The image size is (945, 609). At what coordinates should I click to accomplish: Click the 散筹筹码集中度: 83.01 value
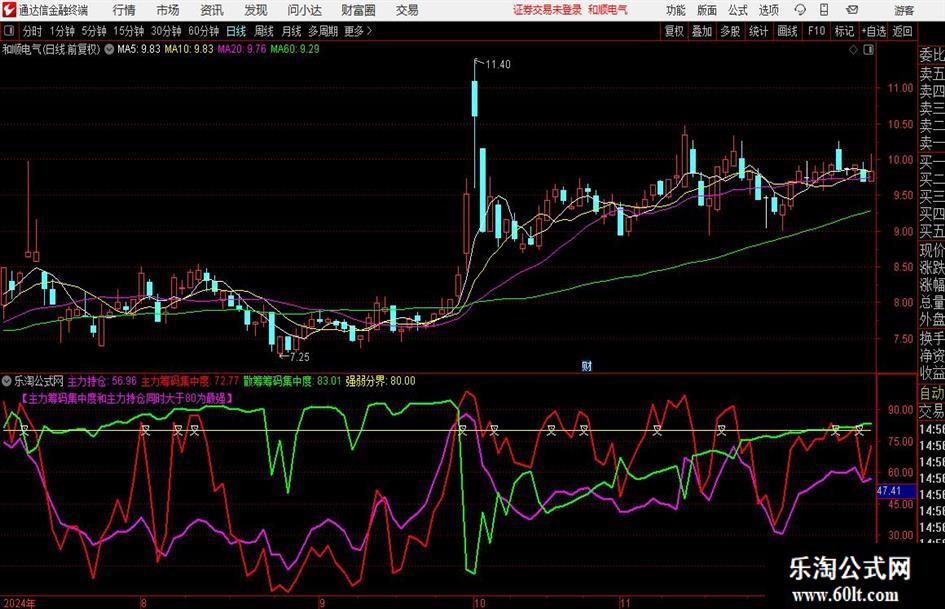click(292, 381)
